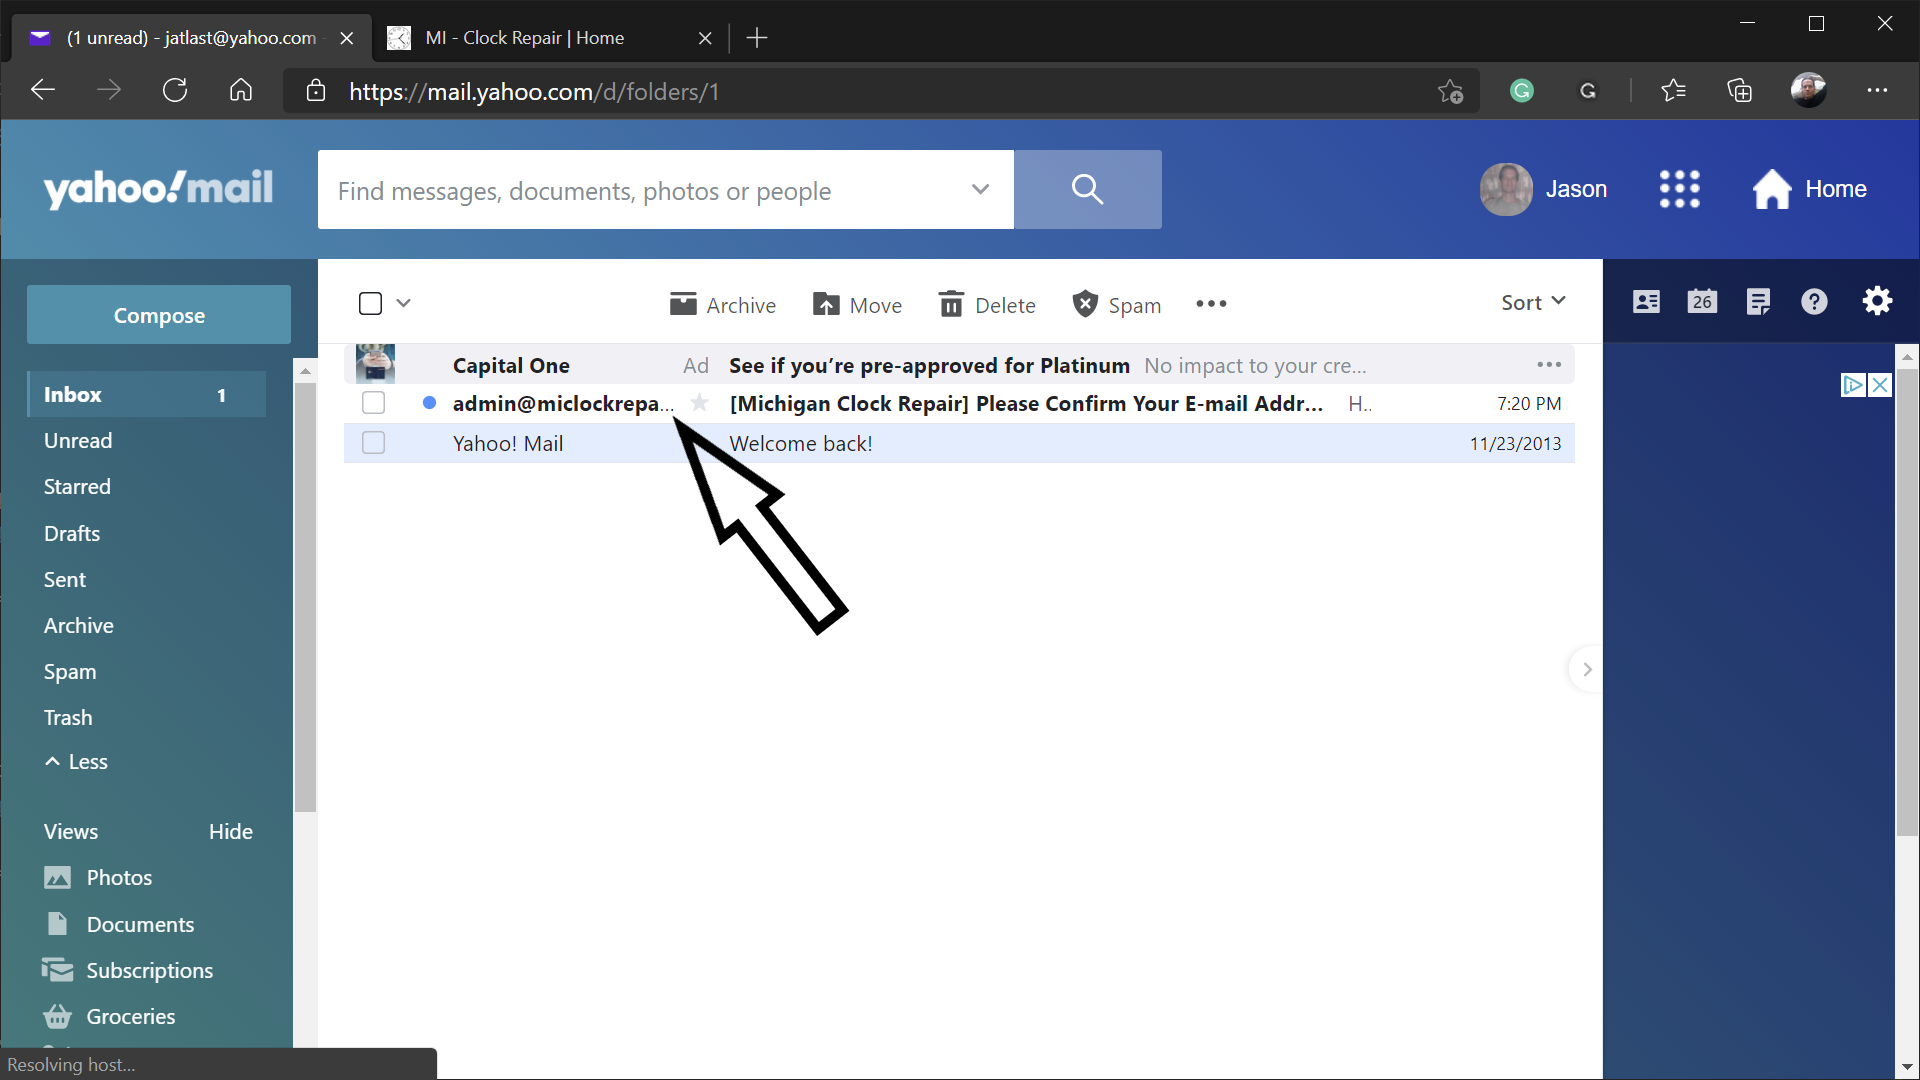View site lock information icon
The height and width of the screenshot is (1080, 1920).
pos(316,91)
